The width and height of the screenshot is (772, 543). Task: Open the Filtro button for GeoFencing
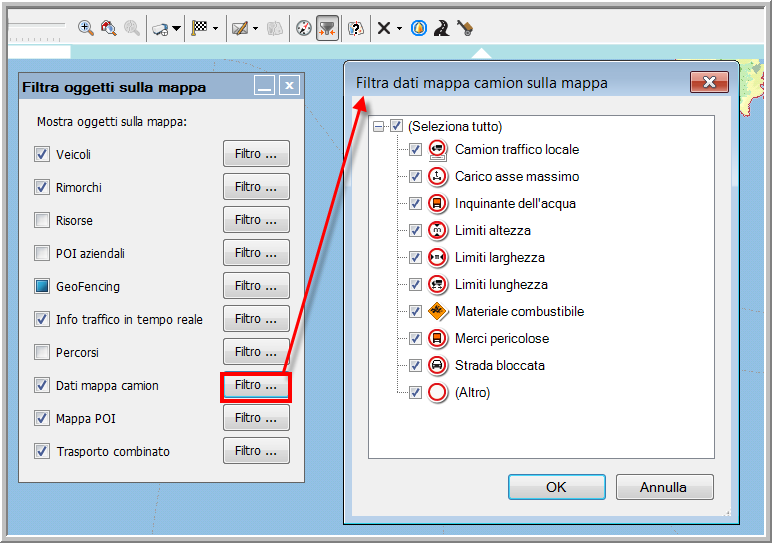click(256, 286)
